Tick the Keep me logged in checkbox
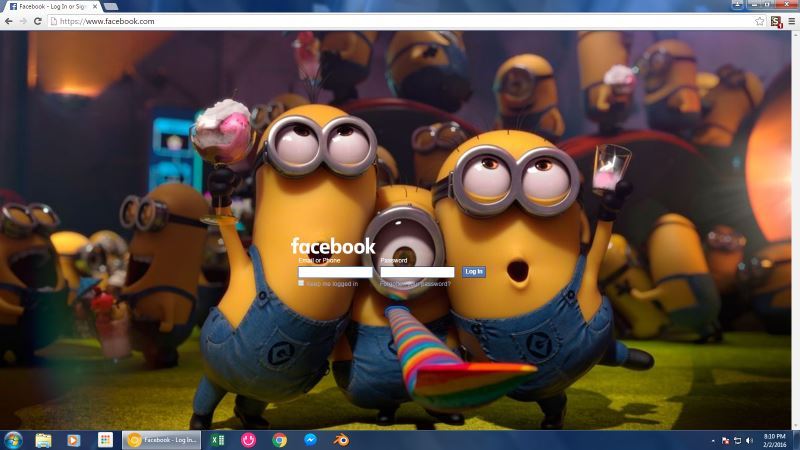800x450 pixels. pos(301,283)
